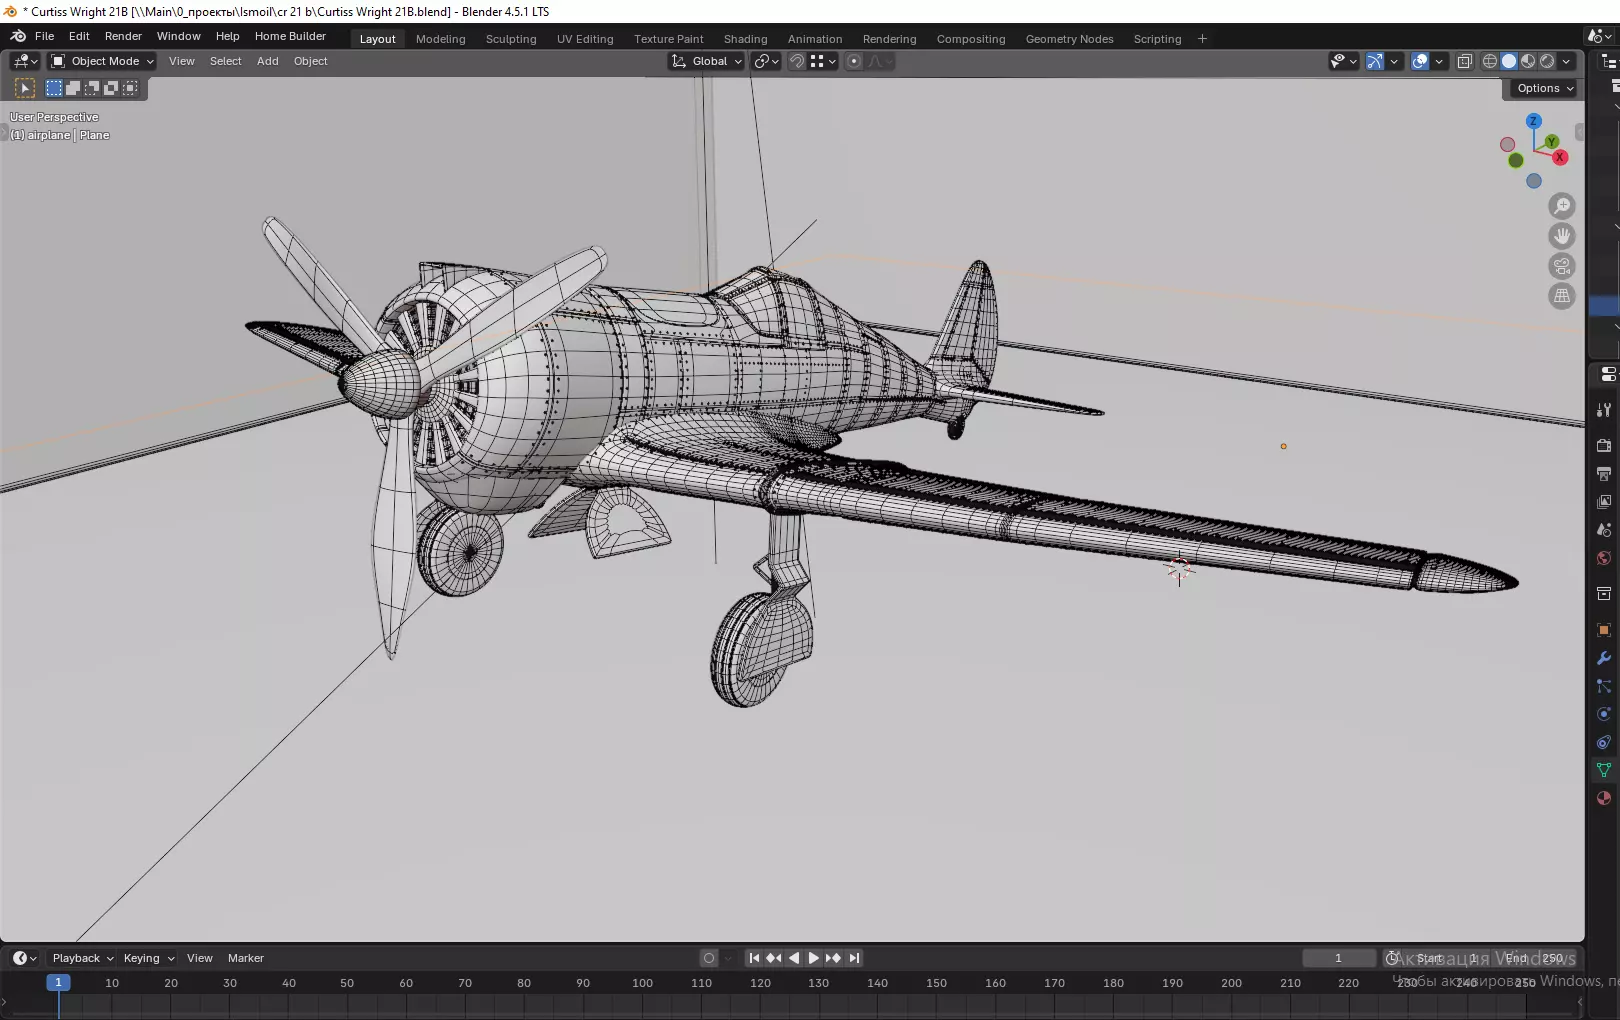Image resolution: width=1620 pixels, height=1020 pixels.
Task: Open the gizmo settings dropdown arrow
Action: pyautogui.click(x=1394, y=61)
